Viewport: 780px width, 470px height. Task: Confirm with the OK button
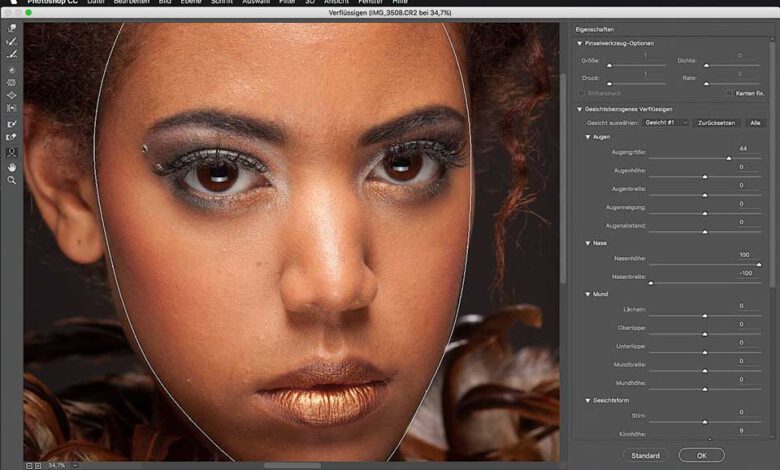[x=701, y=455]
